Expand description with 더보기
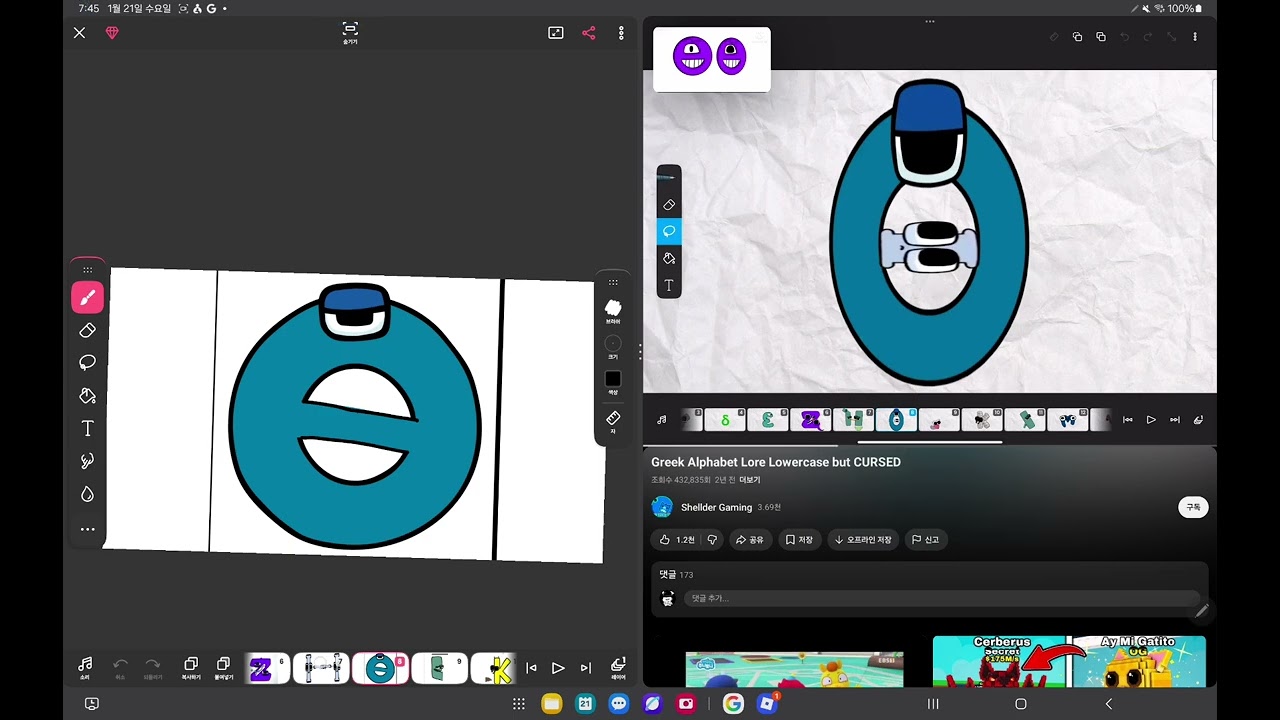This screenshot has height=720, width=1280. click(750, 480)
